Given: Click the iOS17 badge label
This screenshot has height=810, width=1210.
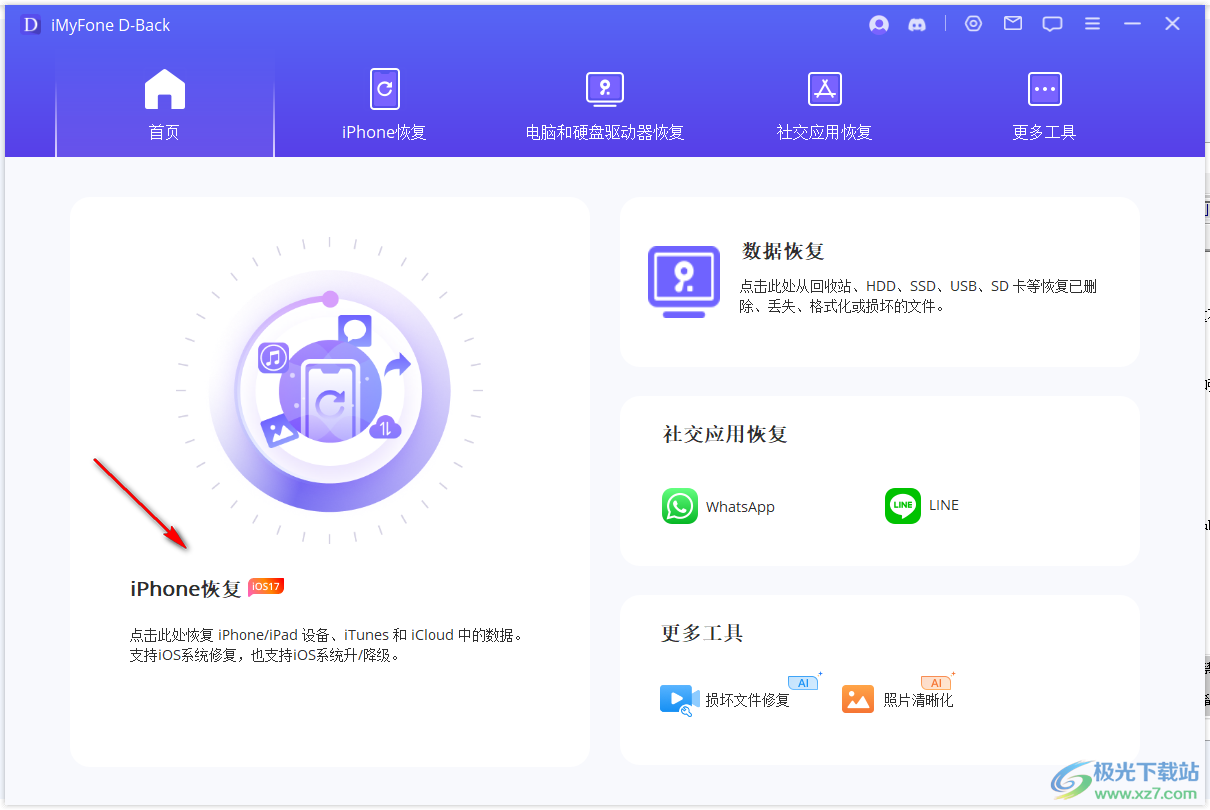Looking at the screenshot, I should coord(265,587).
